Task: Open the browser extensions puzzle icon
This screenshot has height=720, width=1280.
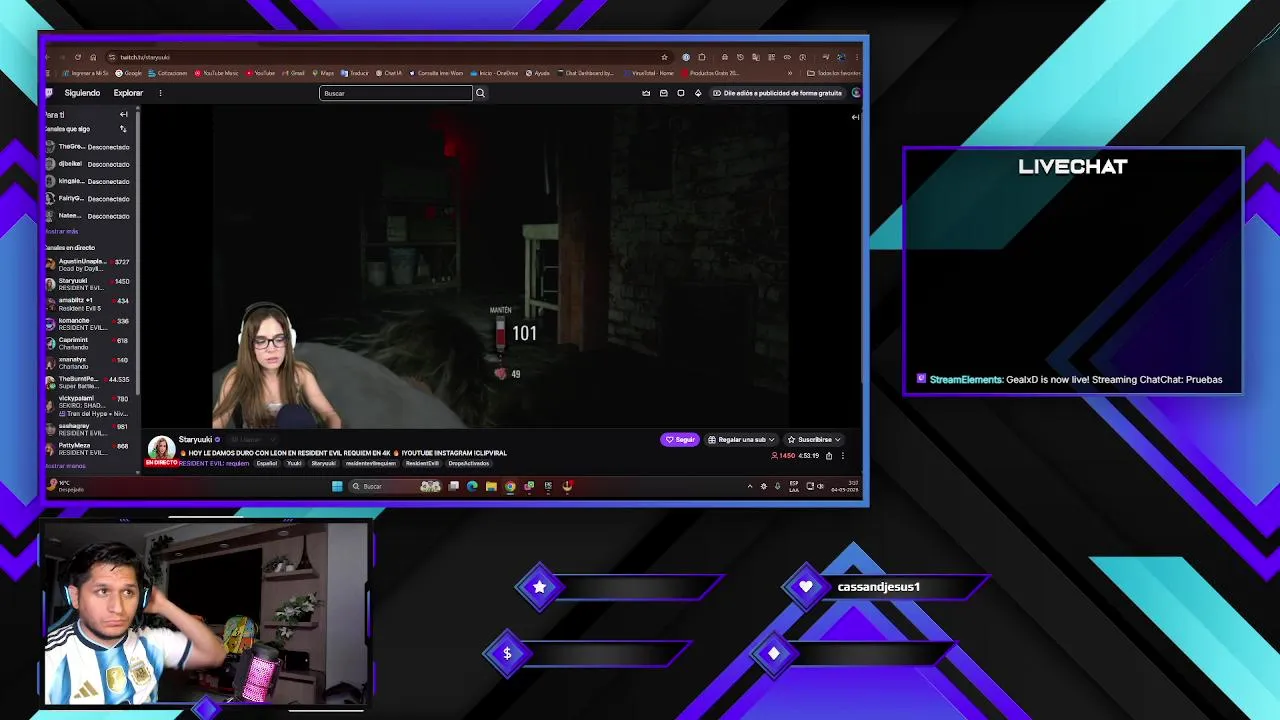Action: (x=702, y=57)
